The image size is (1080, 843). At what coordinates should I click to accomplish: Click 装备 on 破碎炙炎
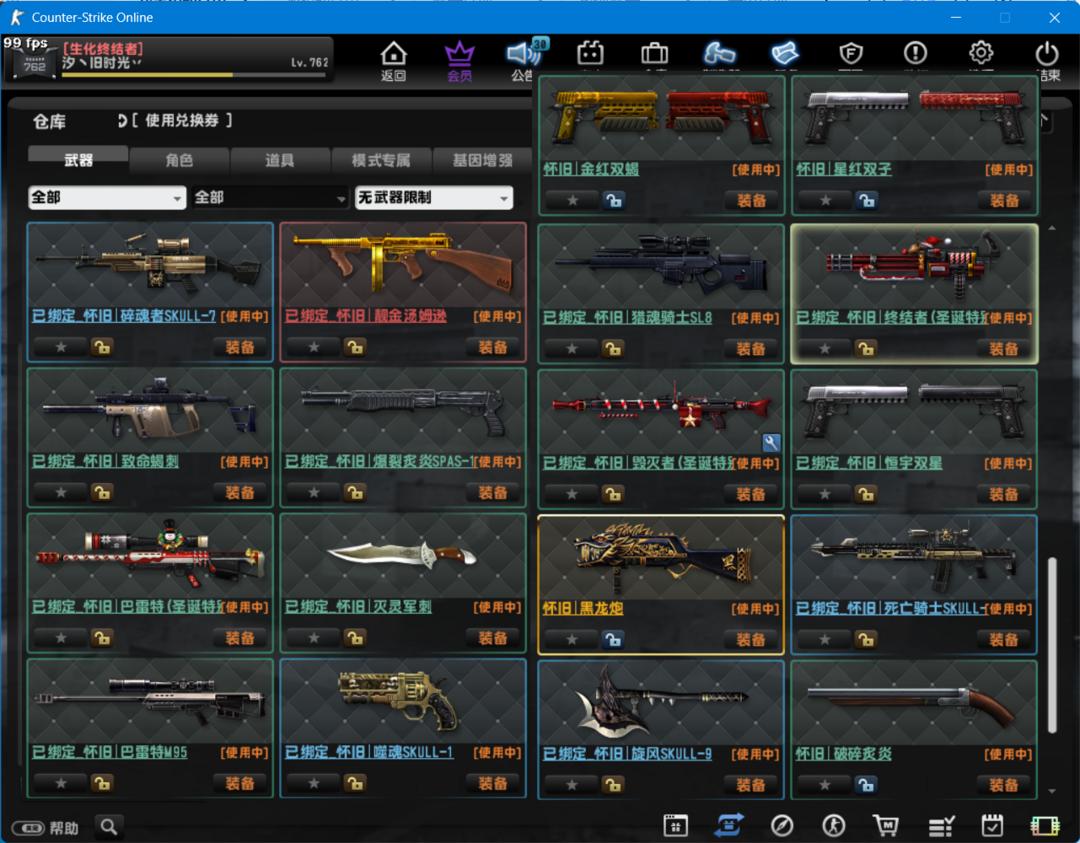(x=1004, y=785)
